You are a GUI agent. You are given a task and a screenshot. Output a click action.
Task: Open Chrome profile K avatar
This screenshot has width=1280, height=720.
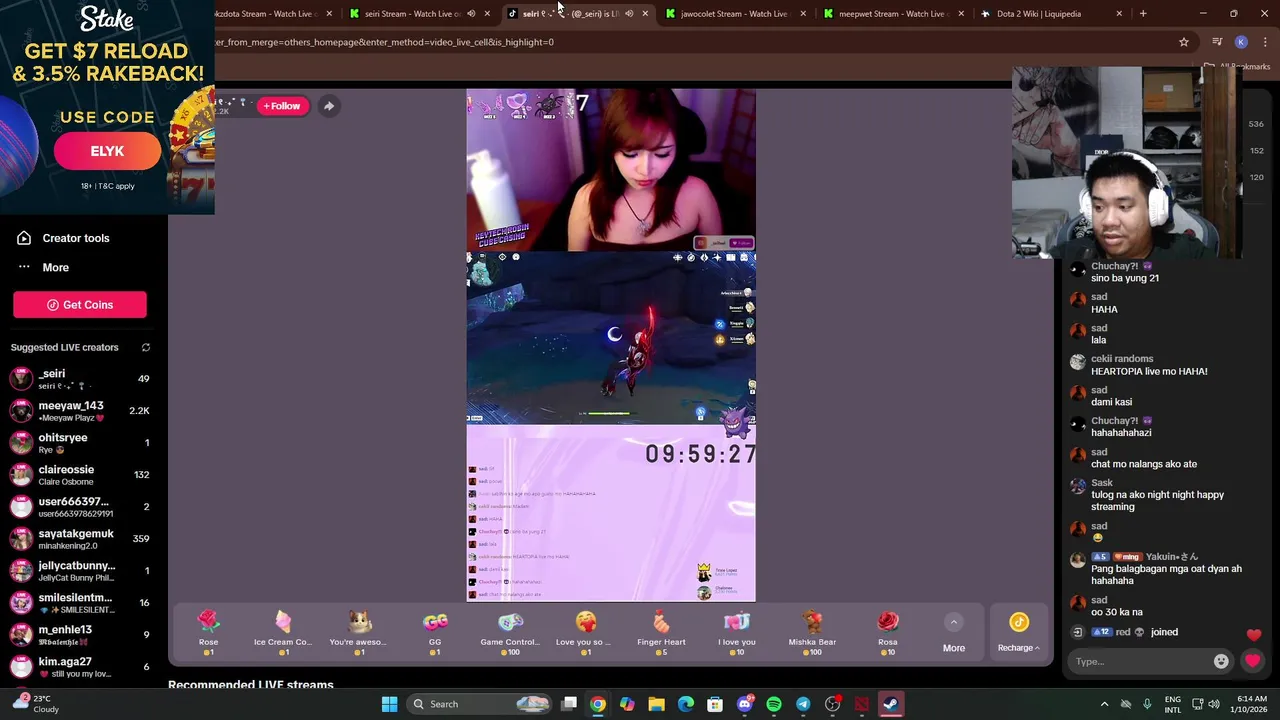[x=1241, y=42]
